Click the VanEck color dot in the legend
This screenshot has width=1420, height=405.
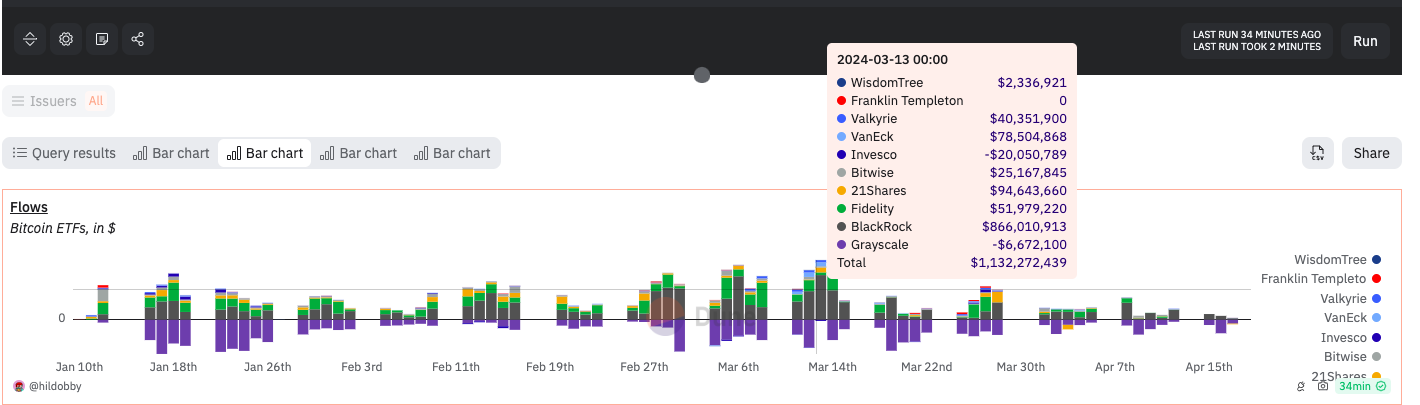[1376, 318]
